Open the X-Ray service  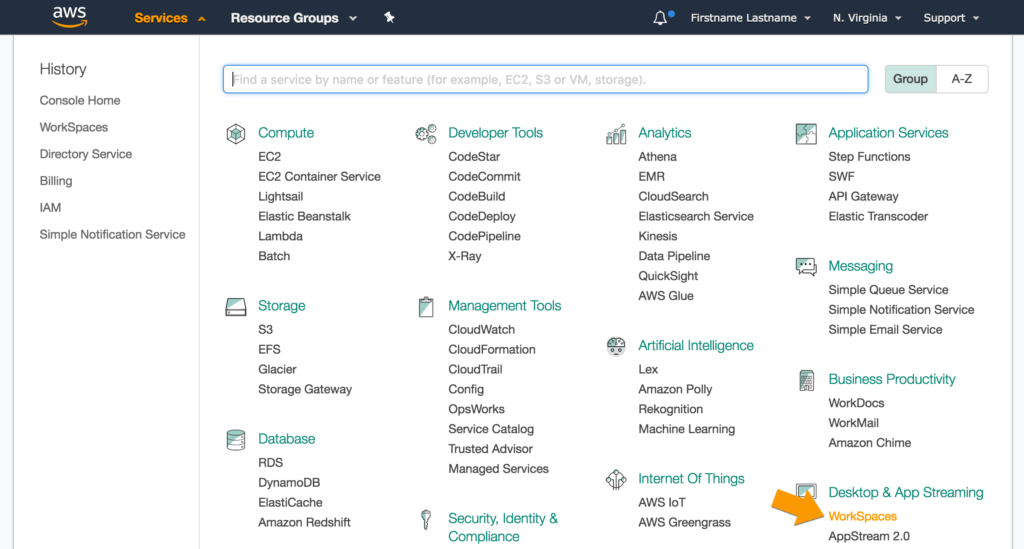coord(464,256)
